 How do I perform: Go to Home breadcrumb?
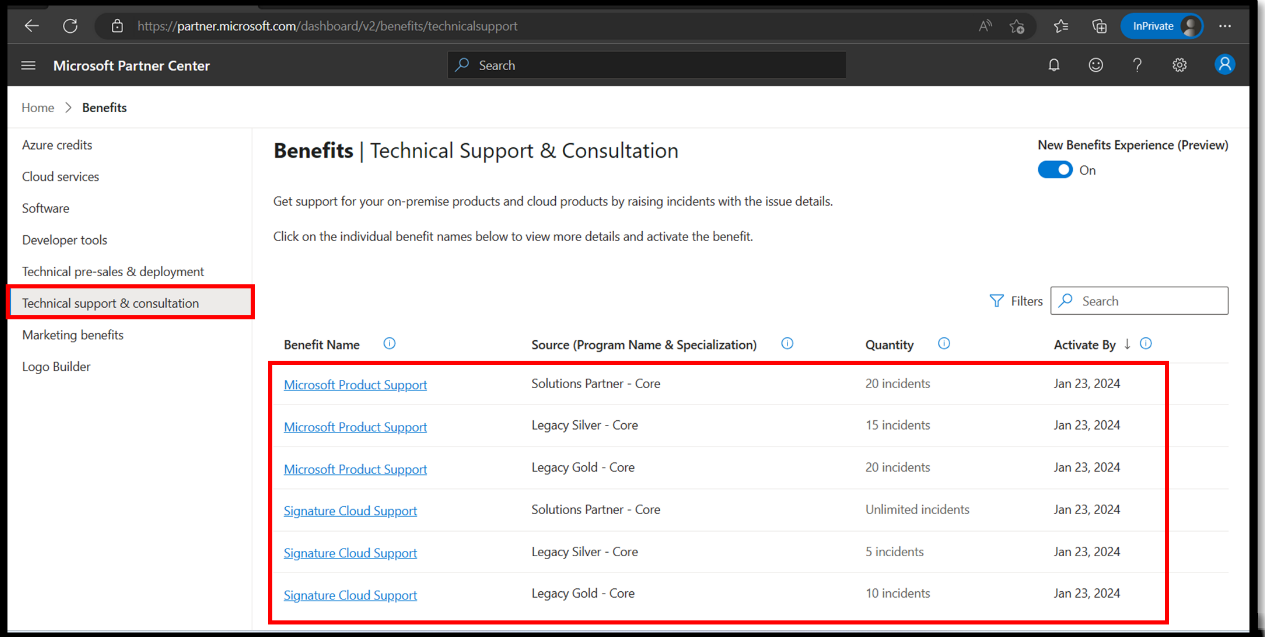38,107
